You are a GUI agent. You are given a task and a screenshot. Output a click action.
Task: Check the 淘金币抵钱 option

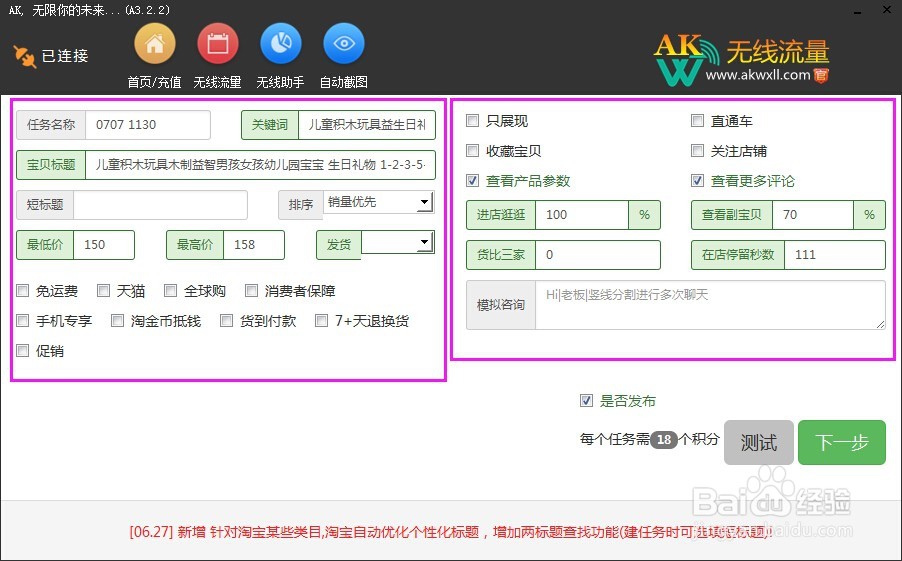pyautogui.click(x=117, y=320)
